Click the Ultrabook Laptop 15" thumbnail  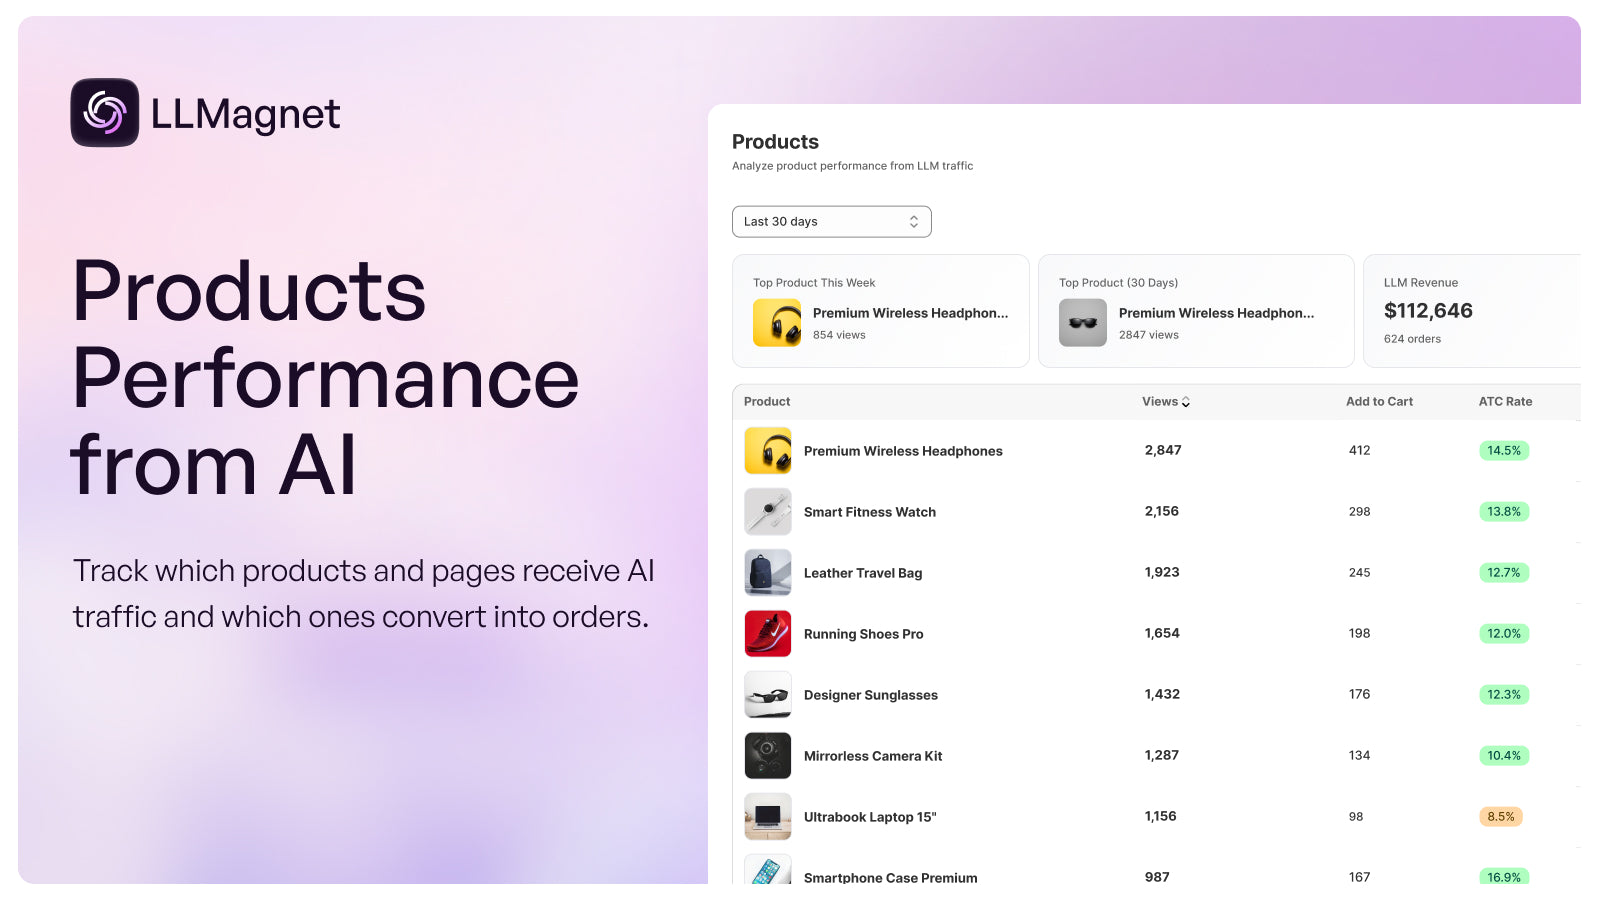click(767, 816)
